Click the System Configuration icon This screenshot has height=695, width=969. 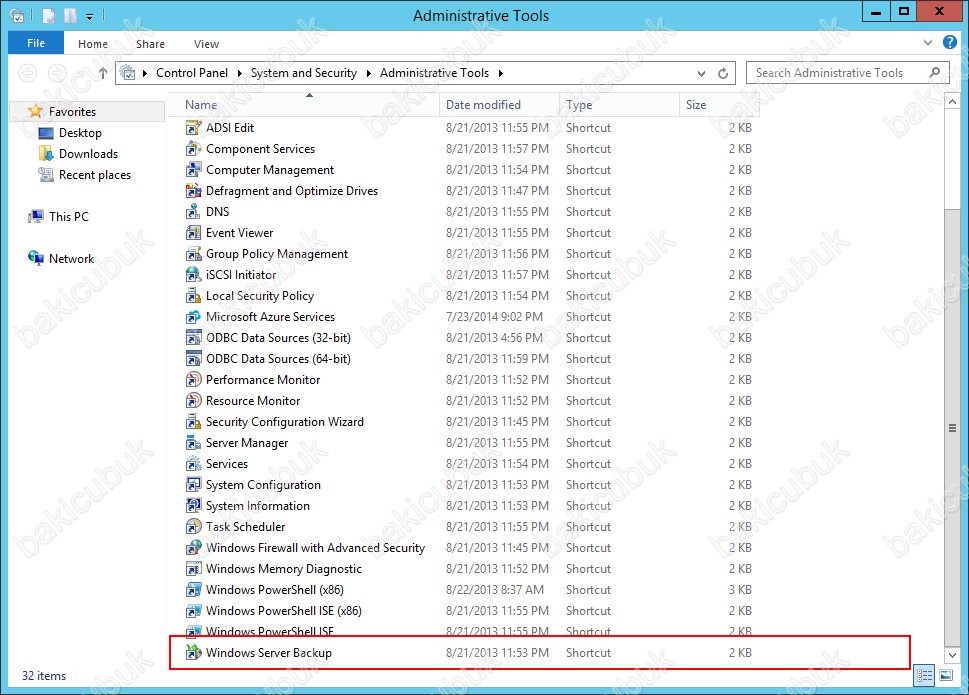pos(193,485)
